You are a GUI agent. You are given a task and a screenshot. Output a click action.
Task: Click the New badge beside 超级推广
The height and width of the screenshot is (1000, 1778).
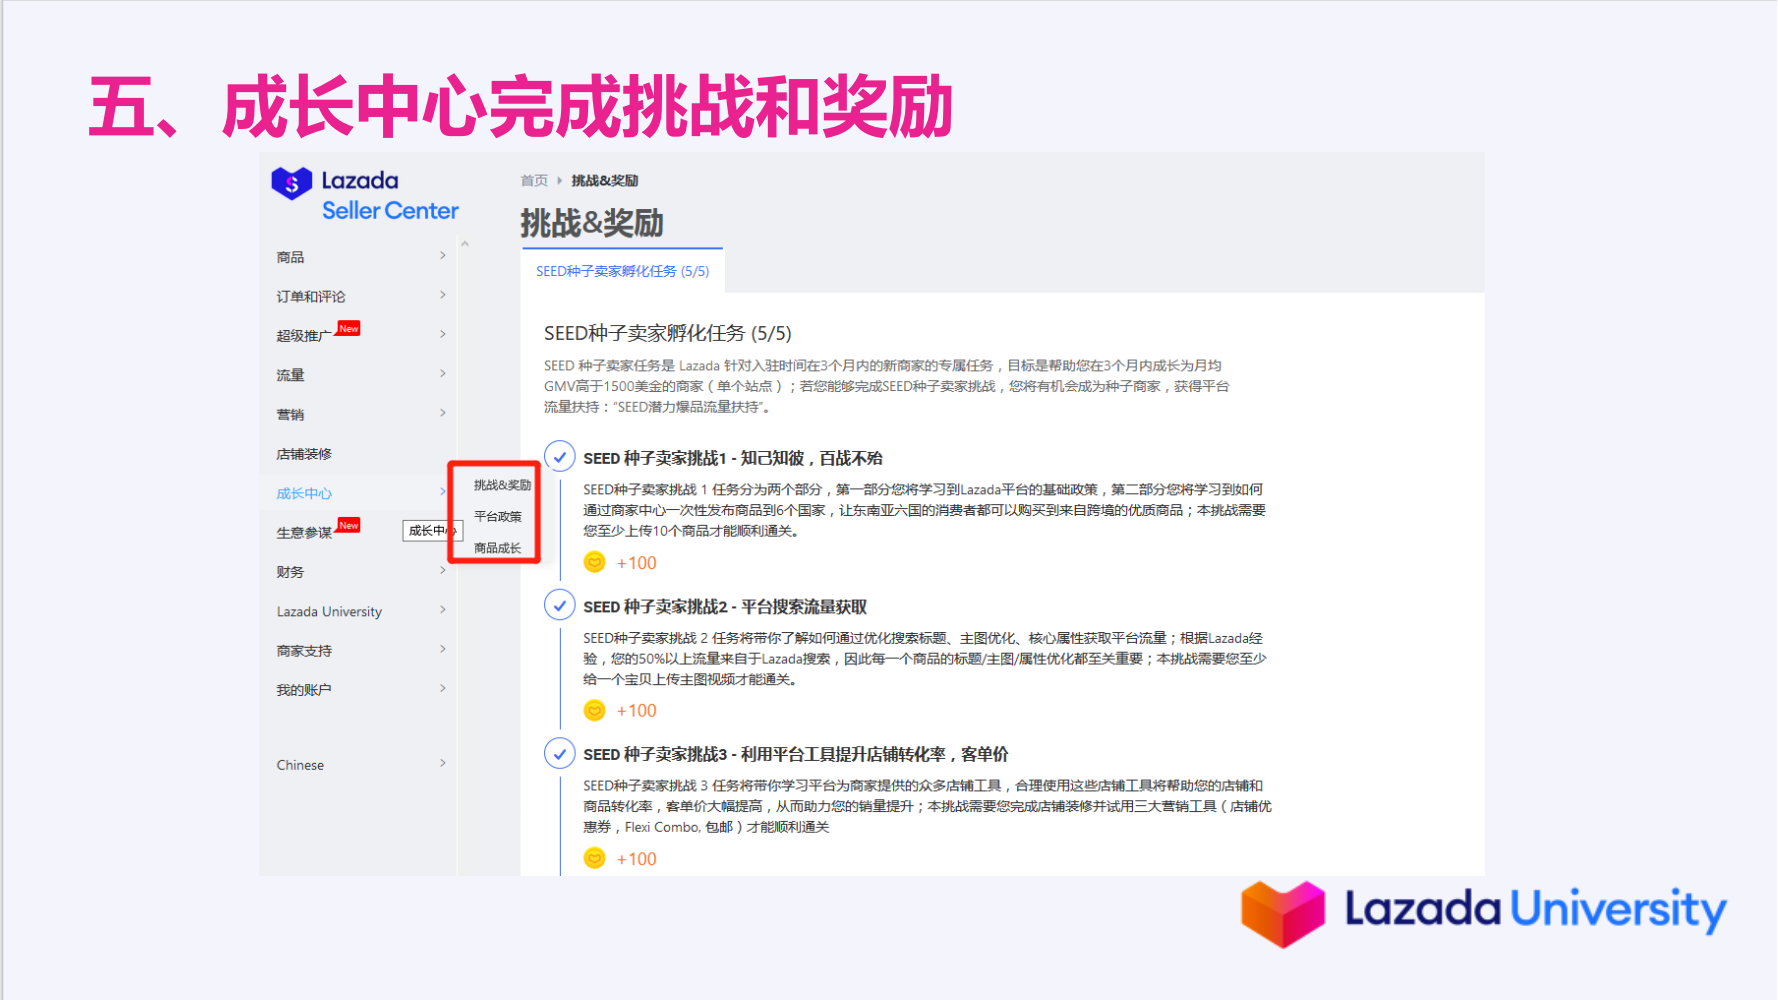348,328
